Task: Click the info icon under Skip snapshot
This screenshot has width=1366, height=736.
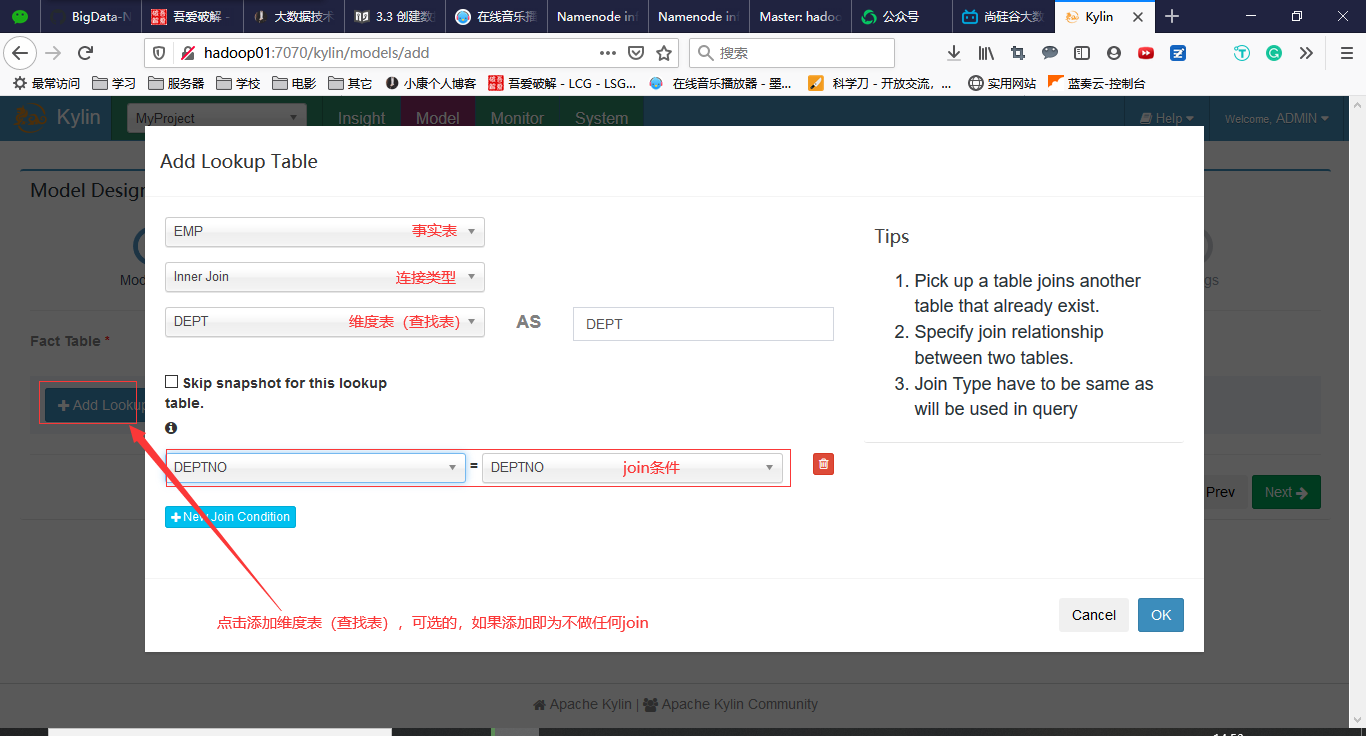Action: tap(171, 428)
